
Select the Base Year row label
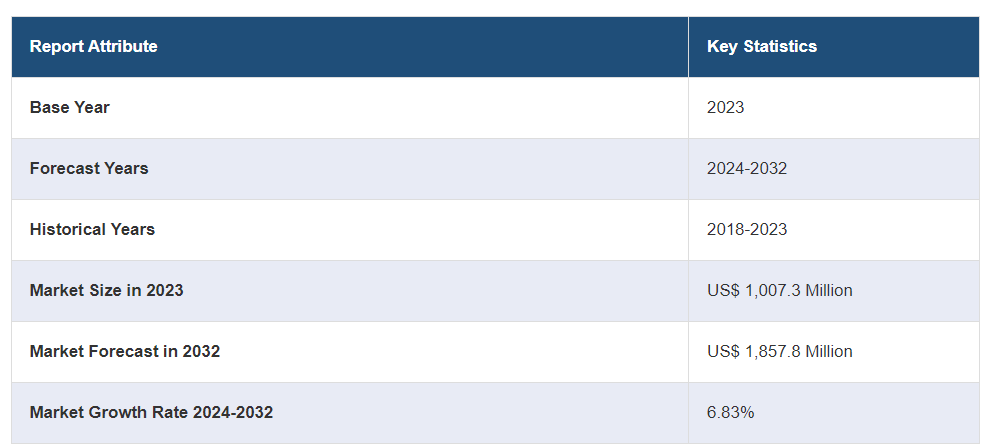(x=69, y=107)
